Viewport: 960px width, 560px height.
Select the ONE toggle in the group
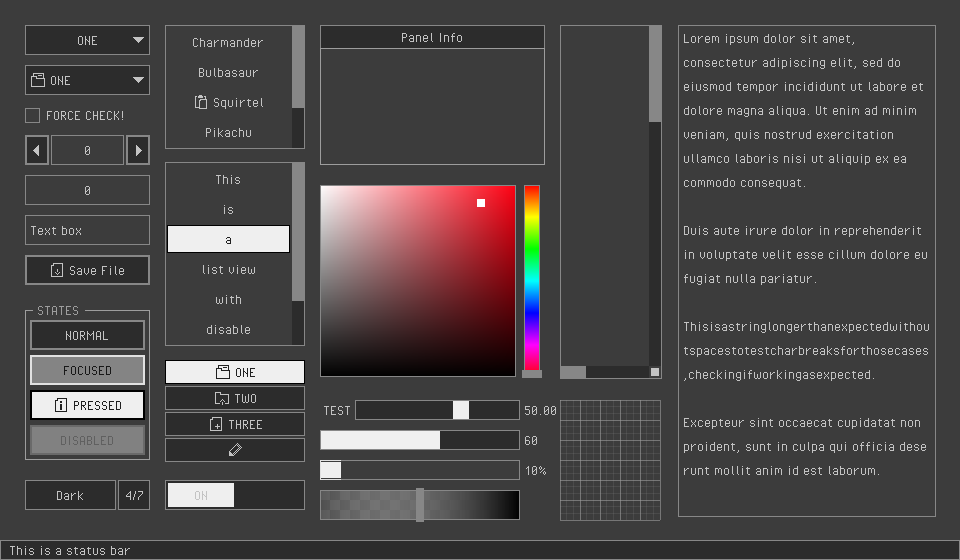[234, 372]
